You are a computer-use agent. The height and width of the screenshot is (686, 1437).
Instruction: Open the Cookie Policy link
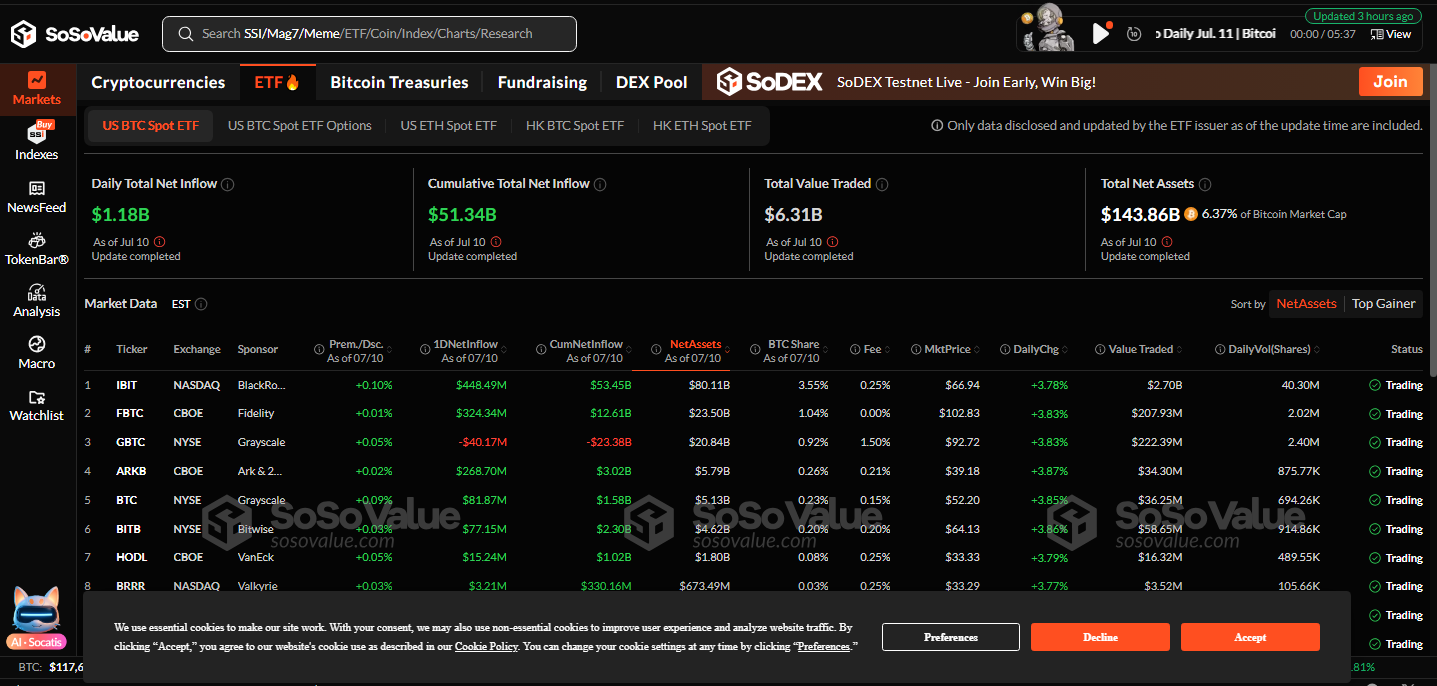[486, 647]
